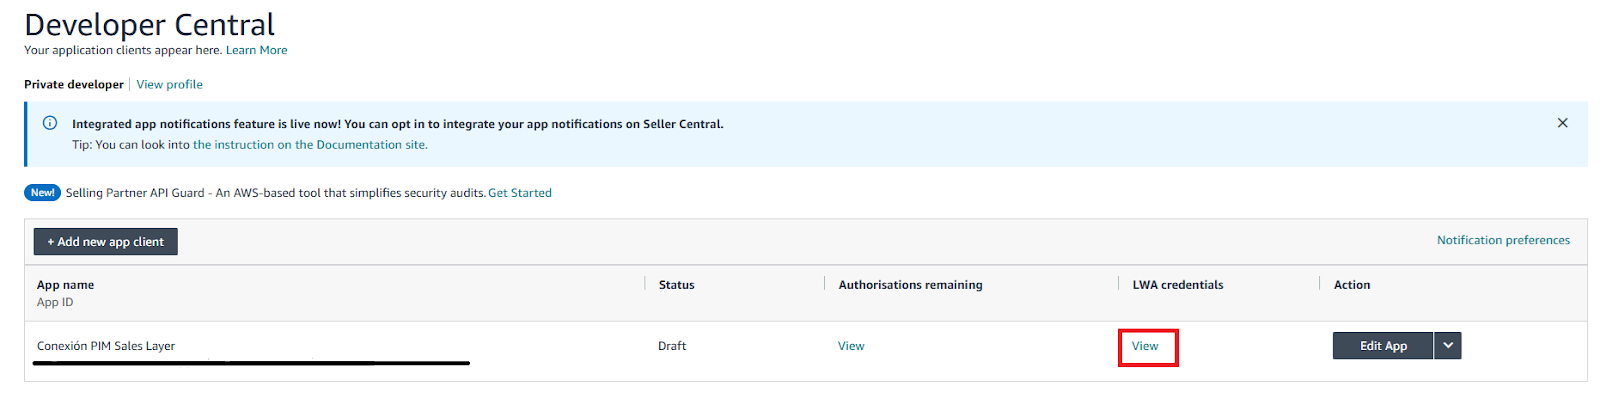Screen dimensions: 1600x405
Task: Click the info icon in the notification banner
Action: 50,123
